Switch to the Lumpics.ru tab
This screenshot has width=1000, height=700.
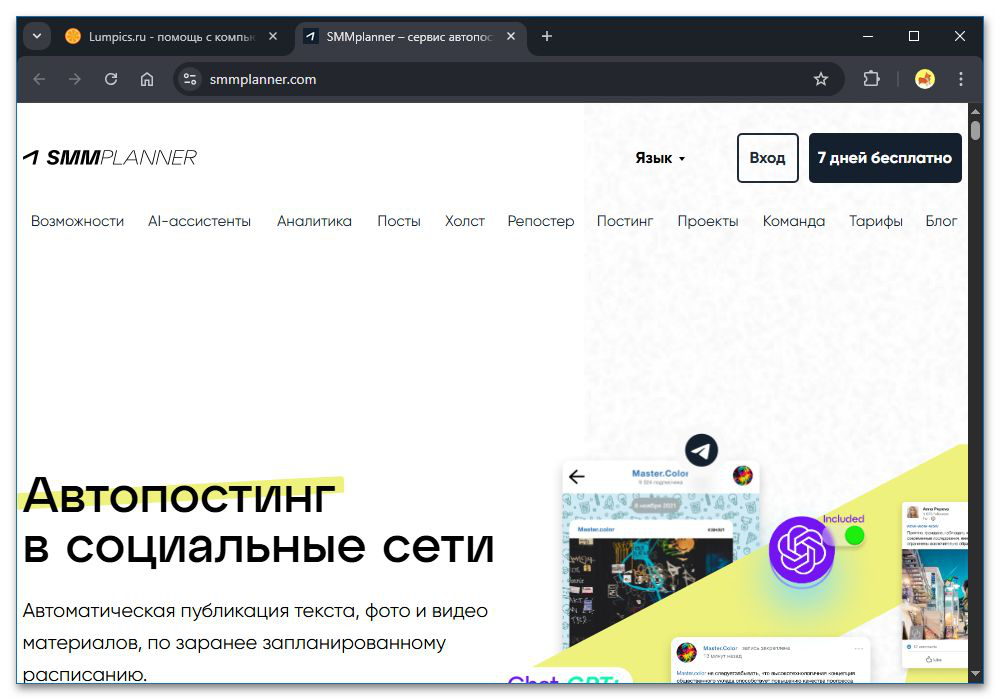point(172,36)
